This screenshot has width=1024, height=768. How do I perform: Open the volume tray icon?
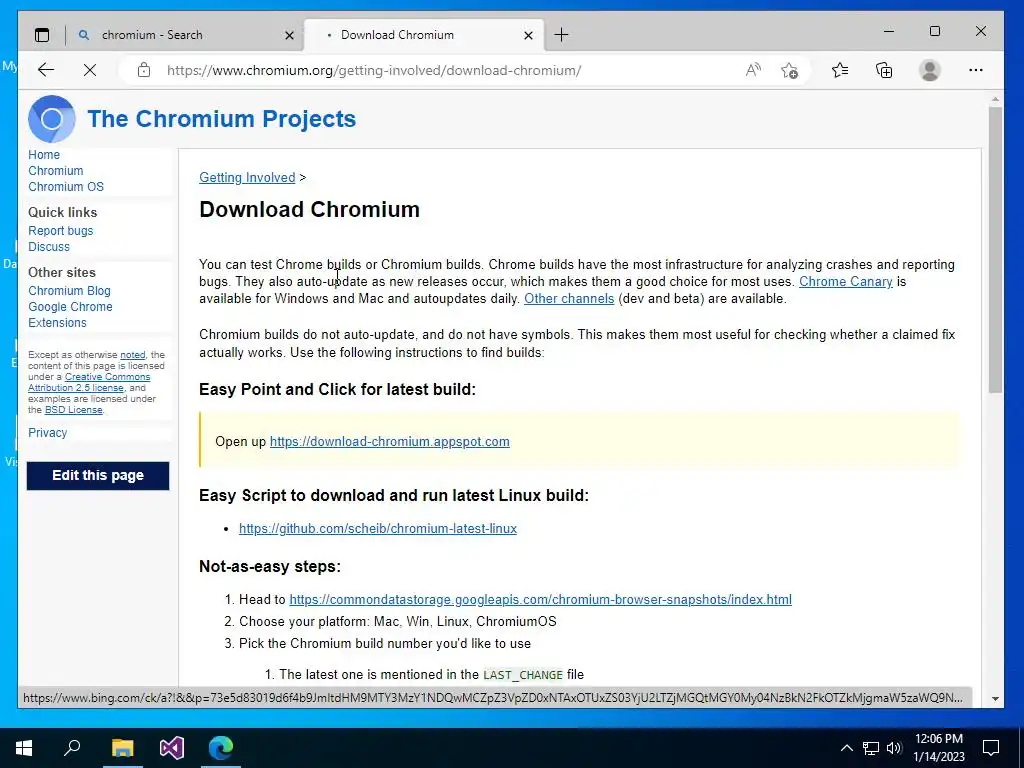pyautogui.click(x=894, y=748)
